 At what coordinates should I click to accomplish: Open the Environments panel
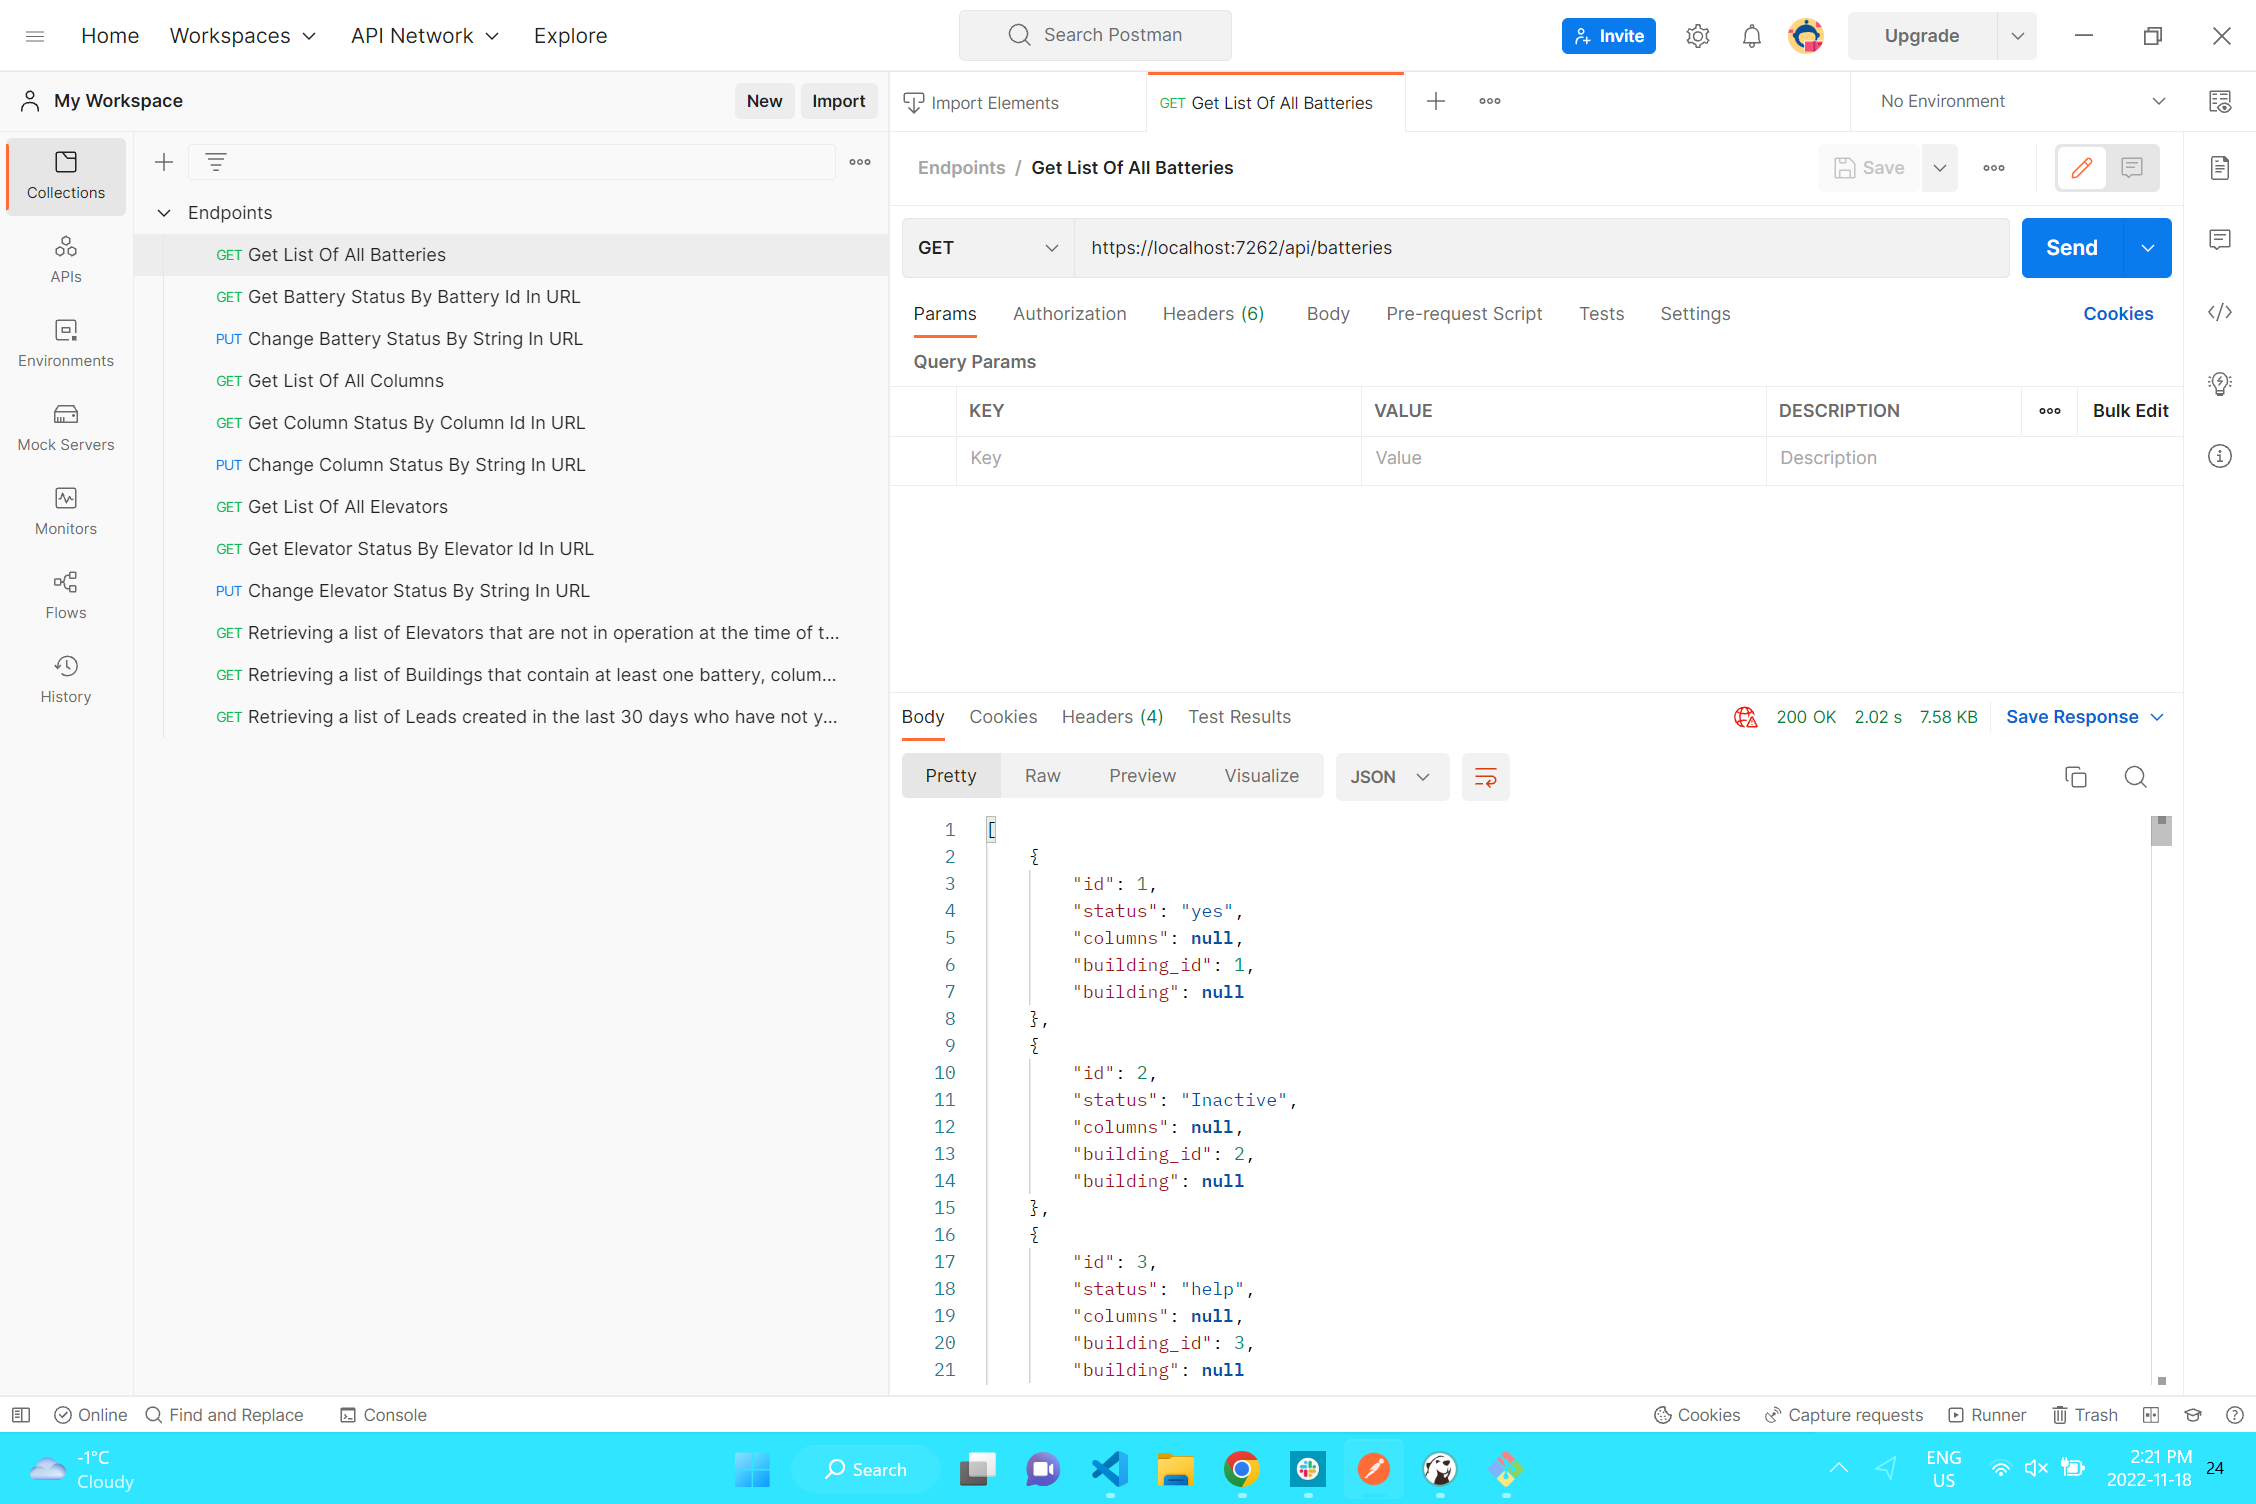[x=65, y=343]
